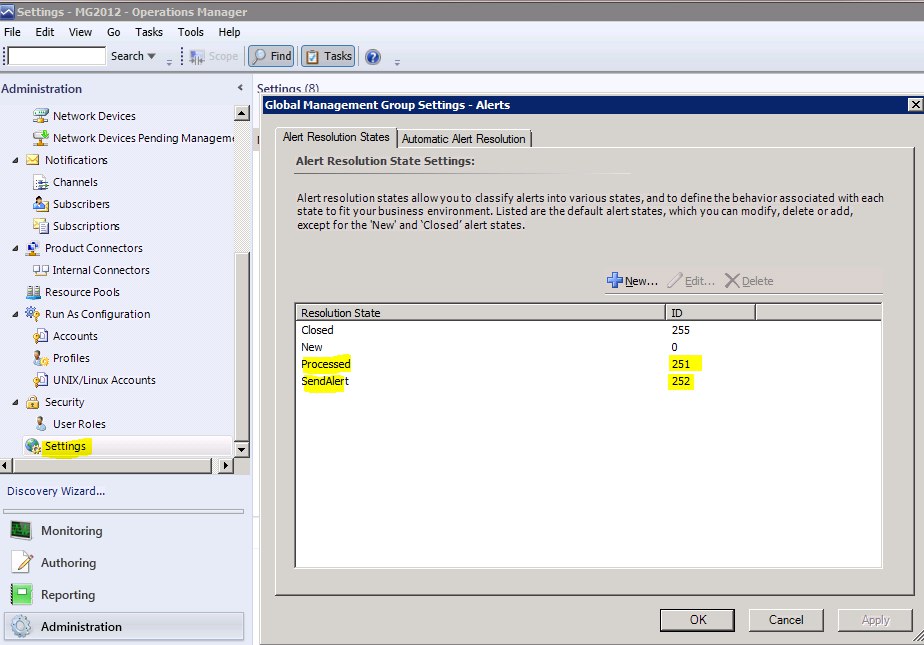924x645 pixels.
Task: Click the navigation tree scroll up arrow
Action: tap(242, 113)
